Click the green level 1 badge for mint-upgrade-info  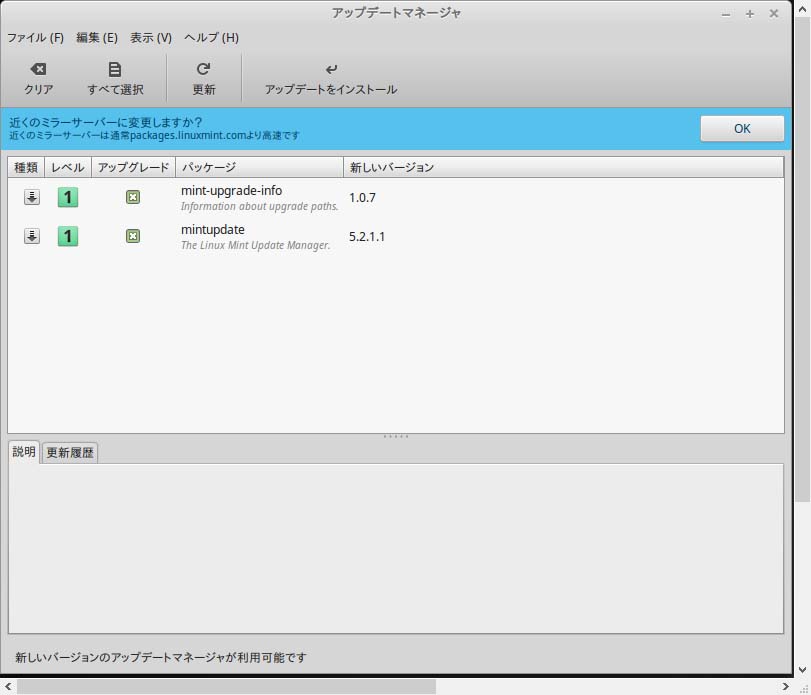[x=67, y=197]
